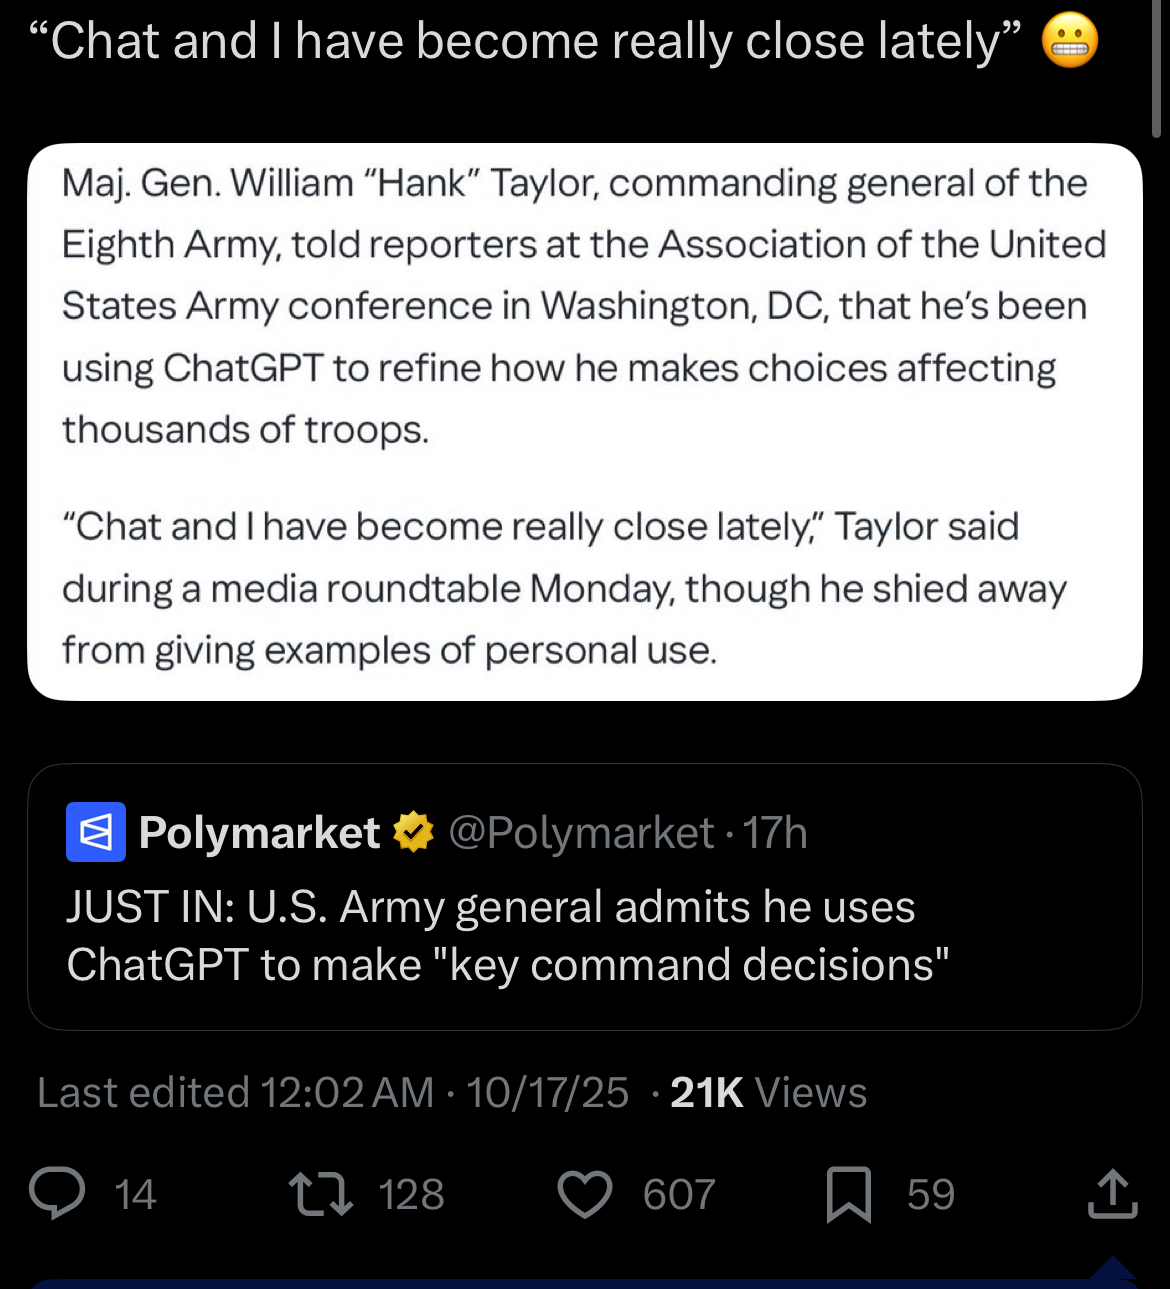View edit history via 'Last edited 12:02 AM'
Viewport: 1170px width, 1289px height.
pos(235,1092)
